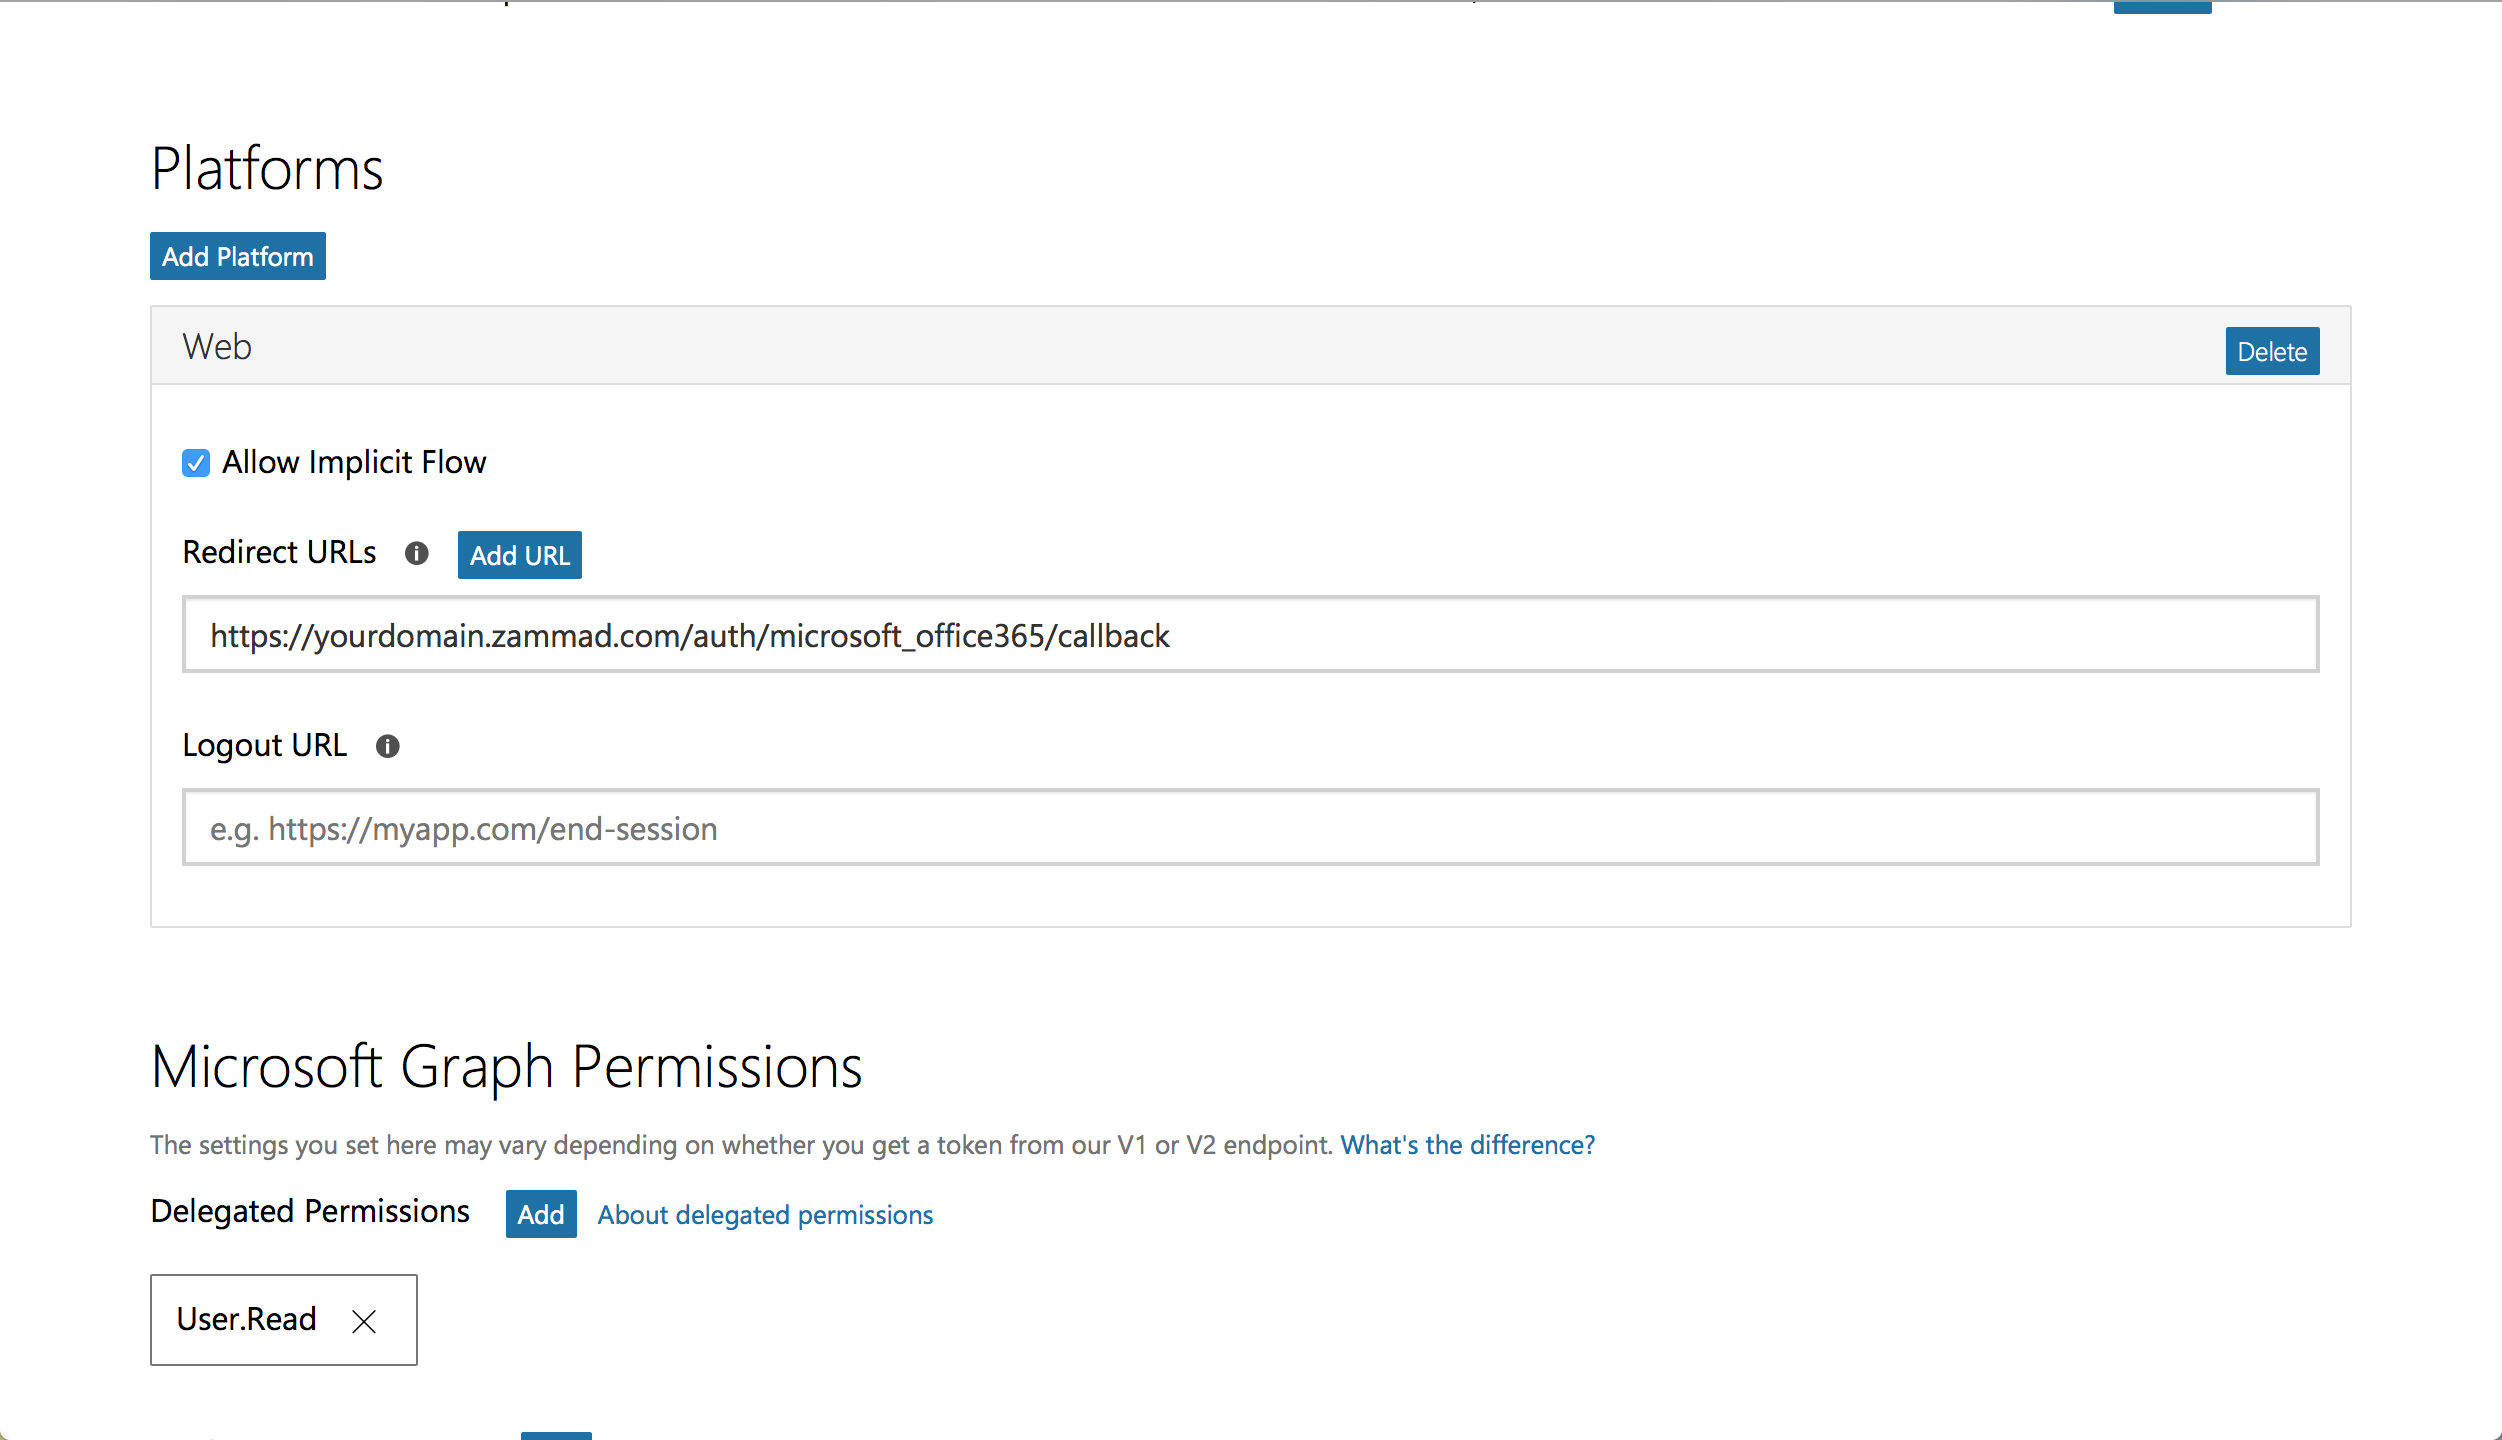
Task: Edit the zammad callback redirect URL field
Action: [1250, 635]
